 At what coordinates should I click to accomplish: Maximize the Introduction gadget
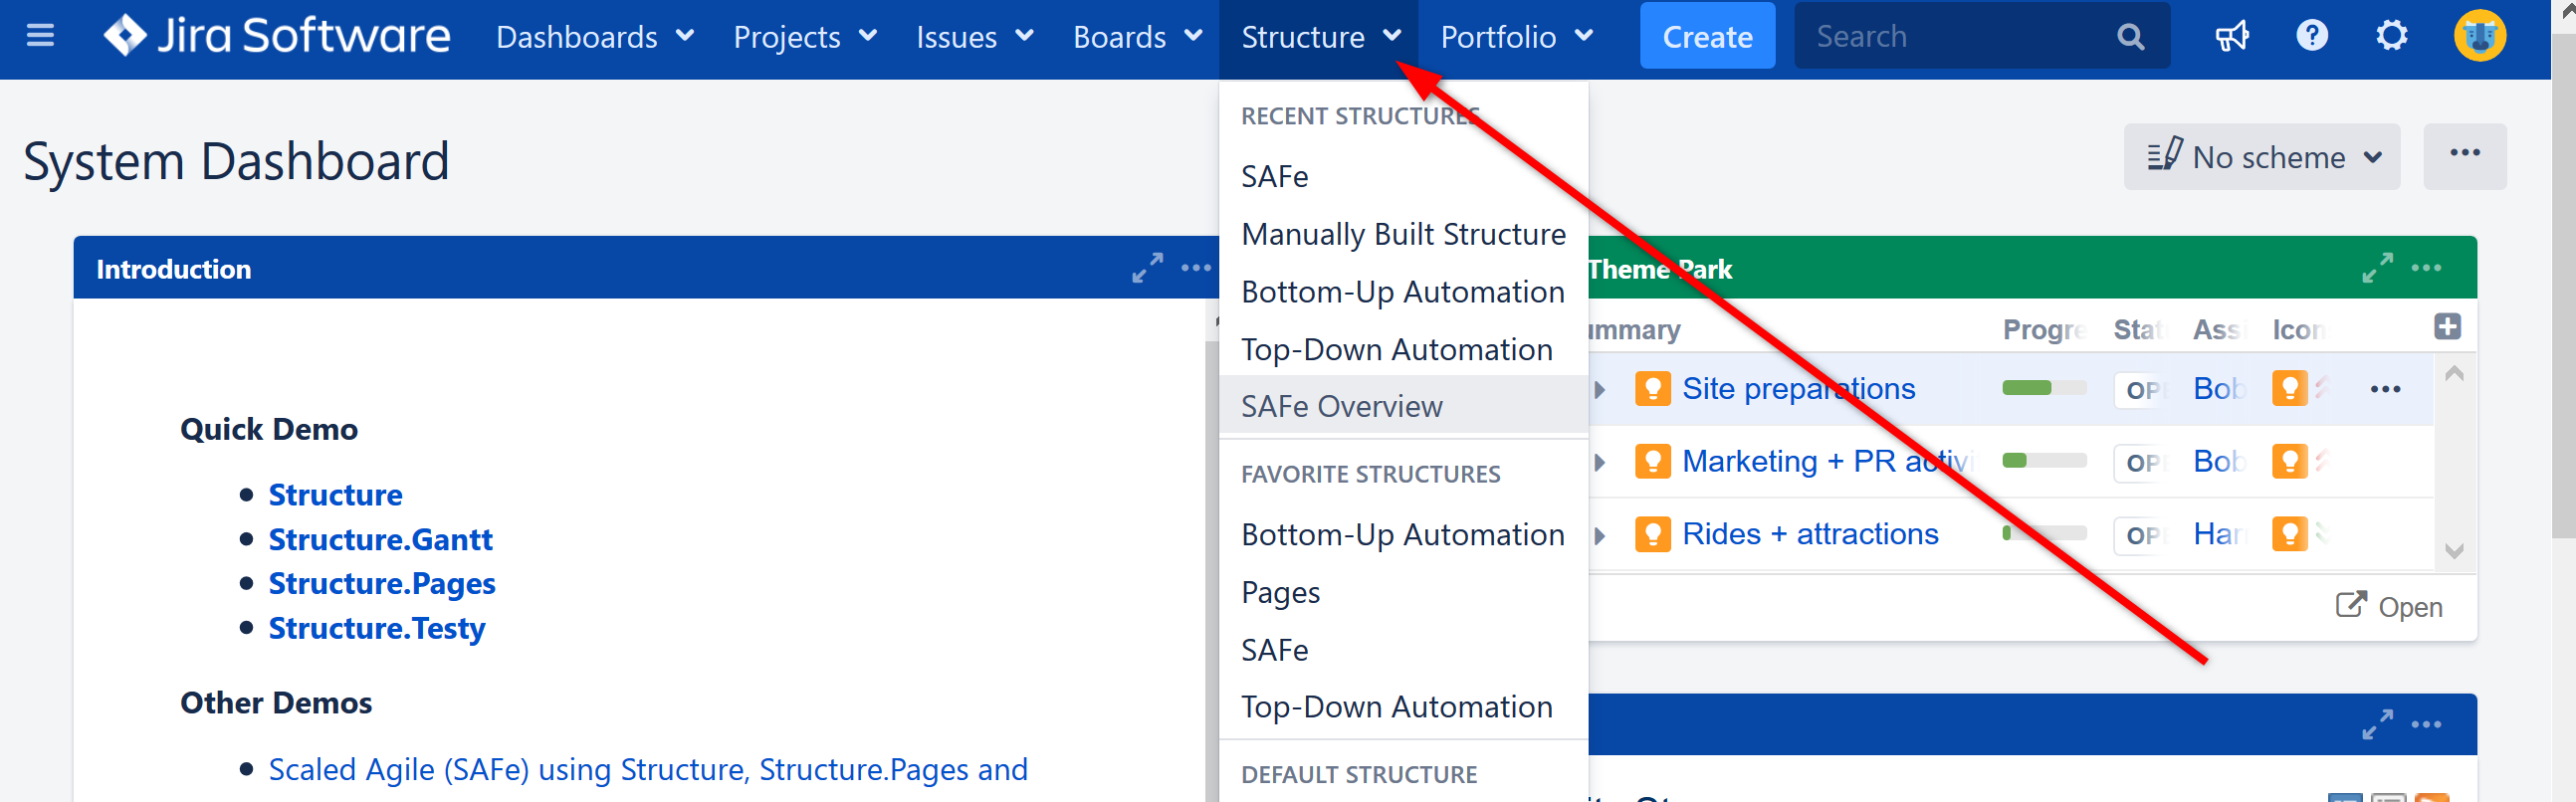click(1147, 268)
